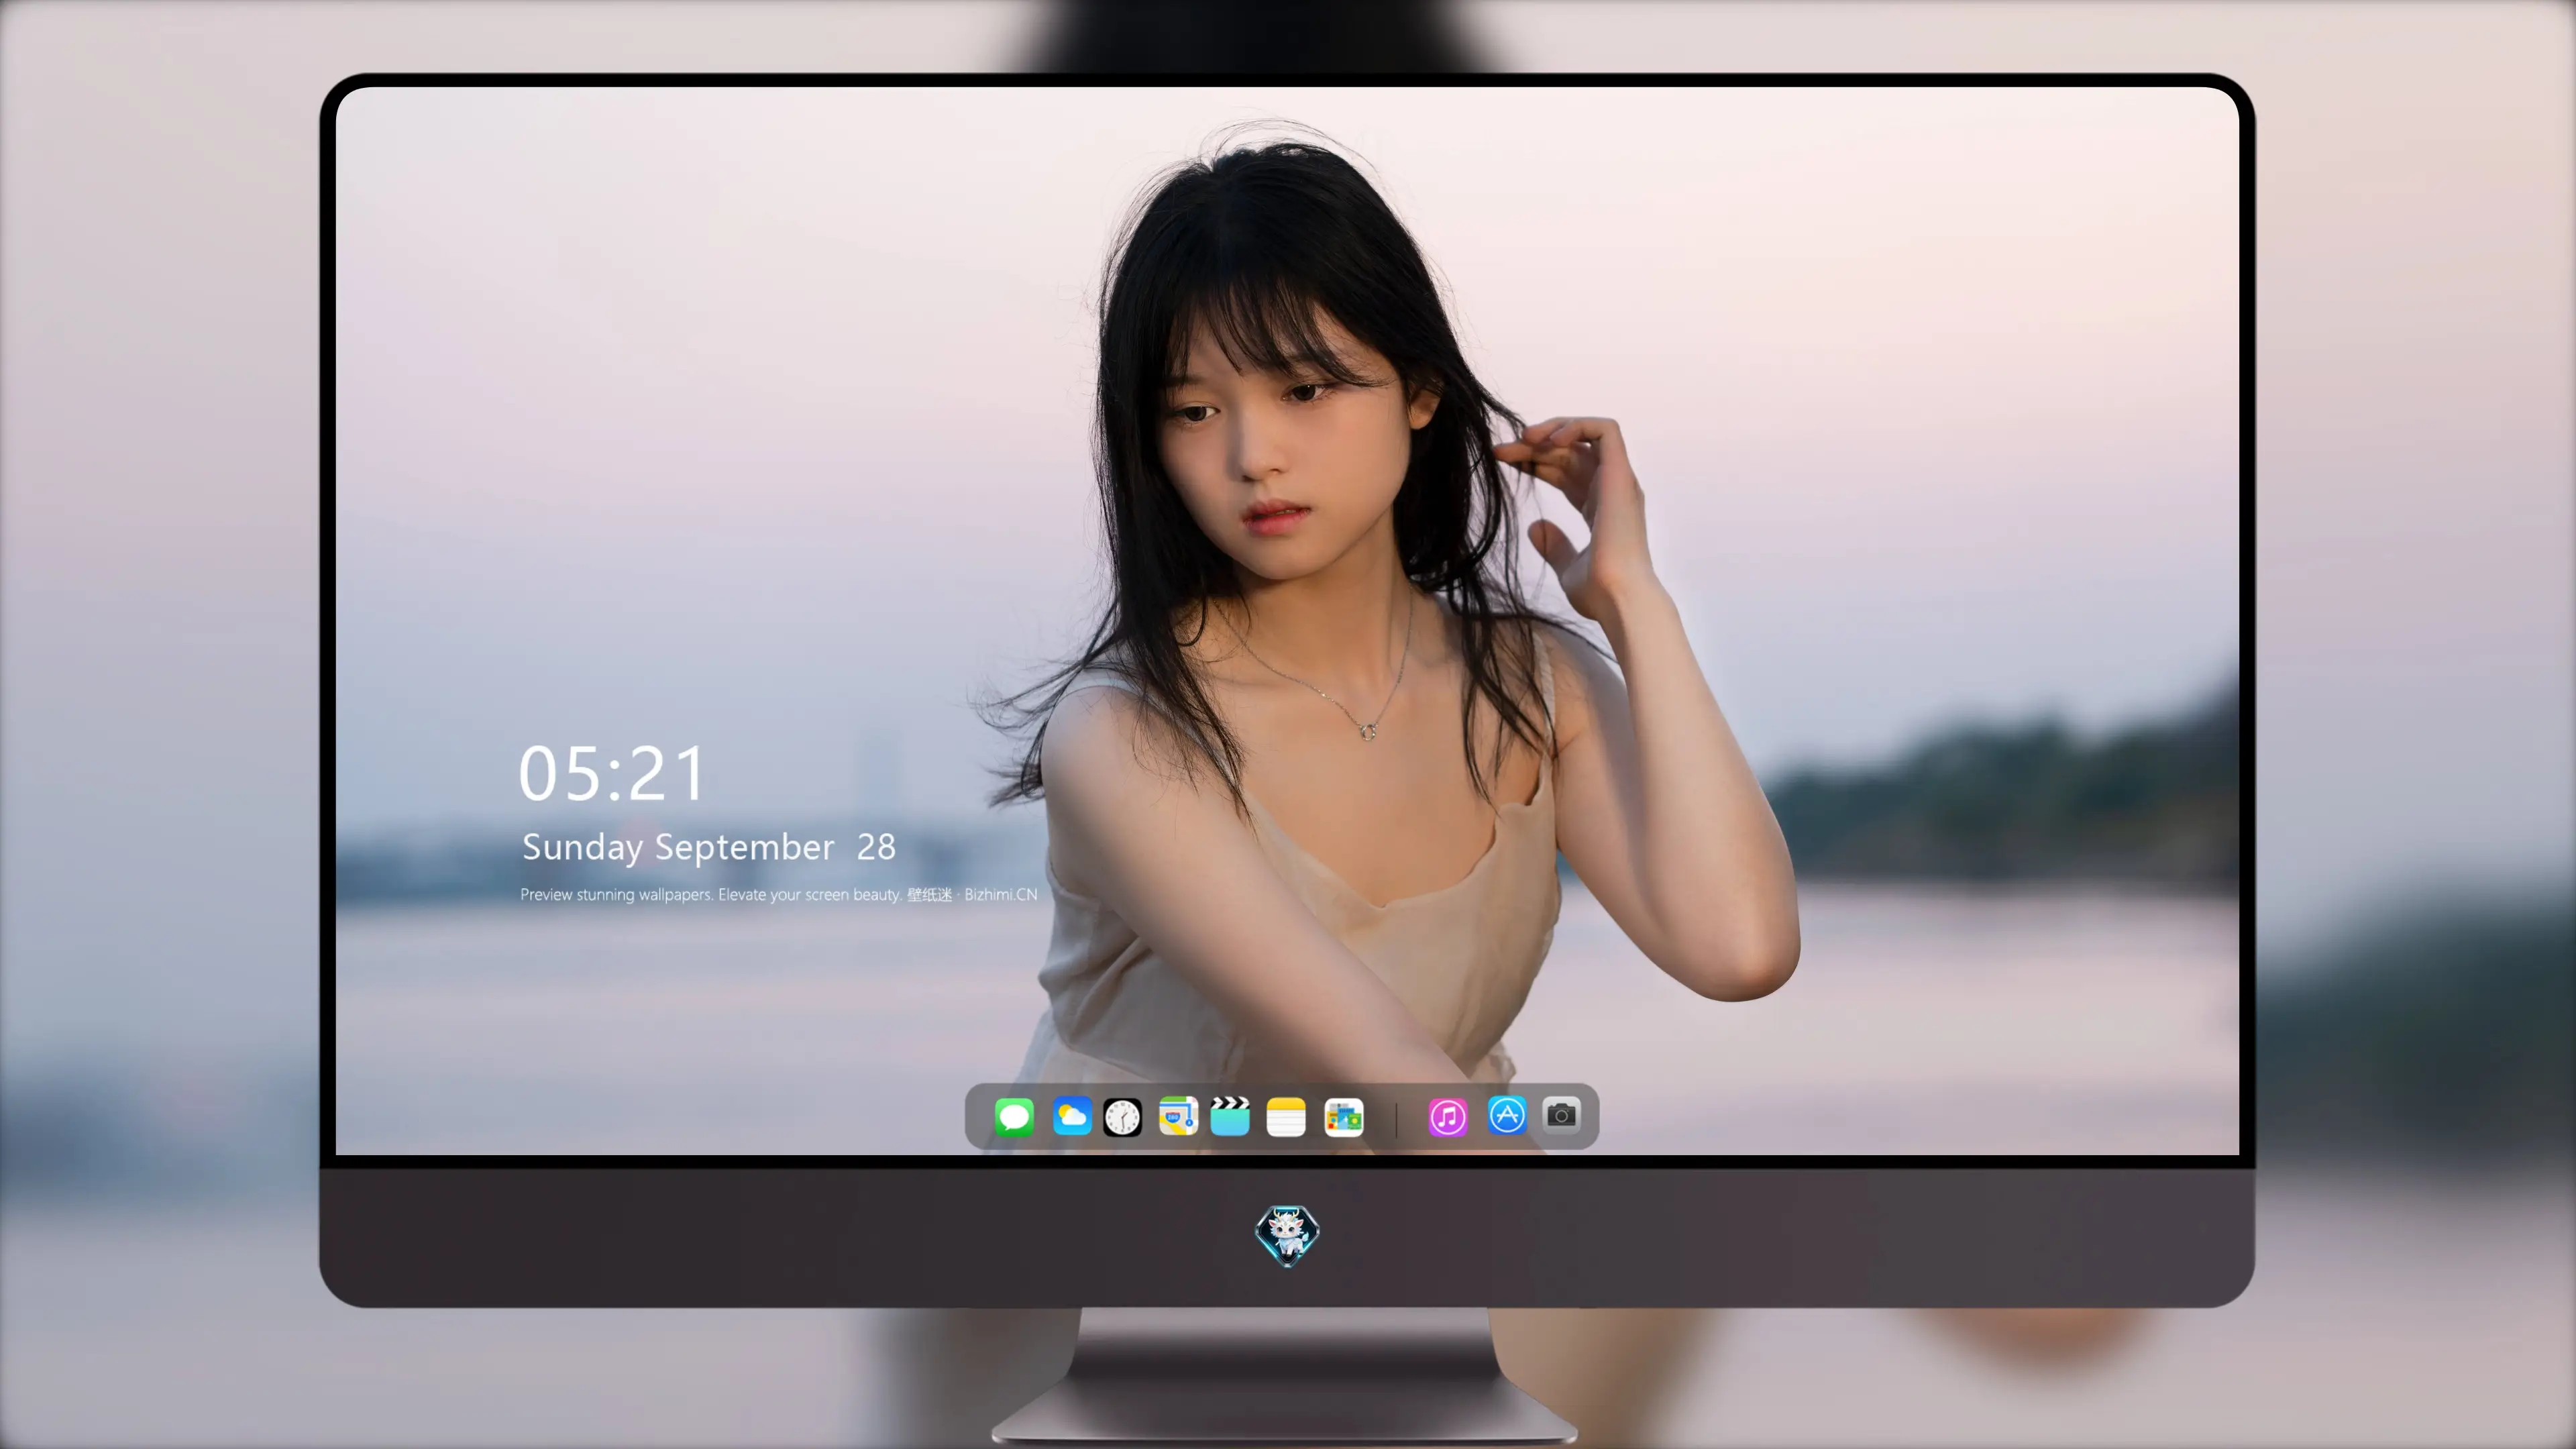The width and height of the screenshot is (2576, 1449).
Task: Open the Maps app icon
Action: coord(1178,1116)
